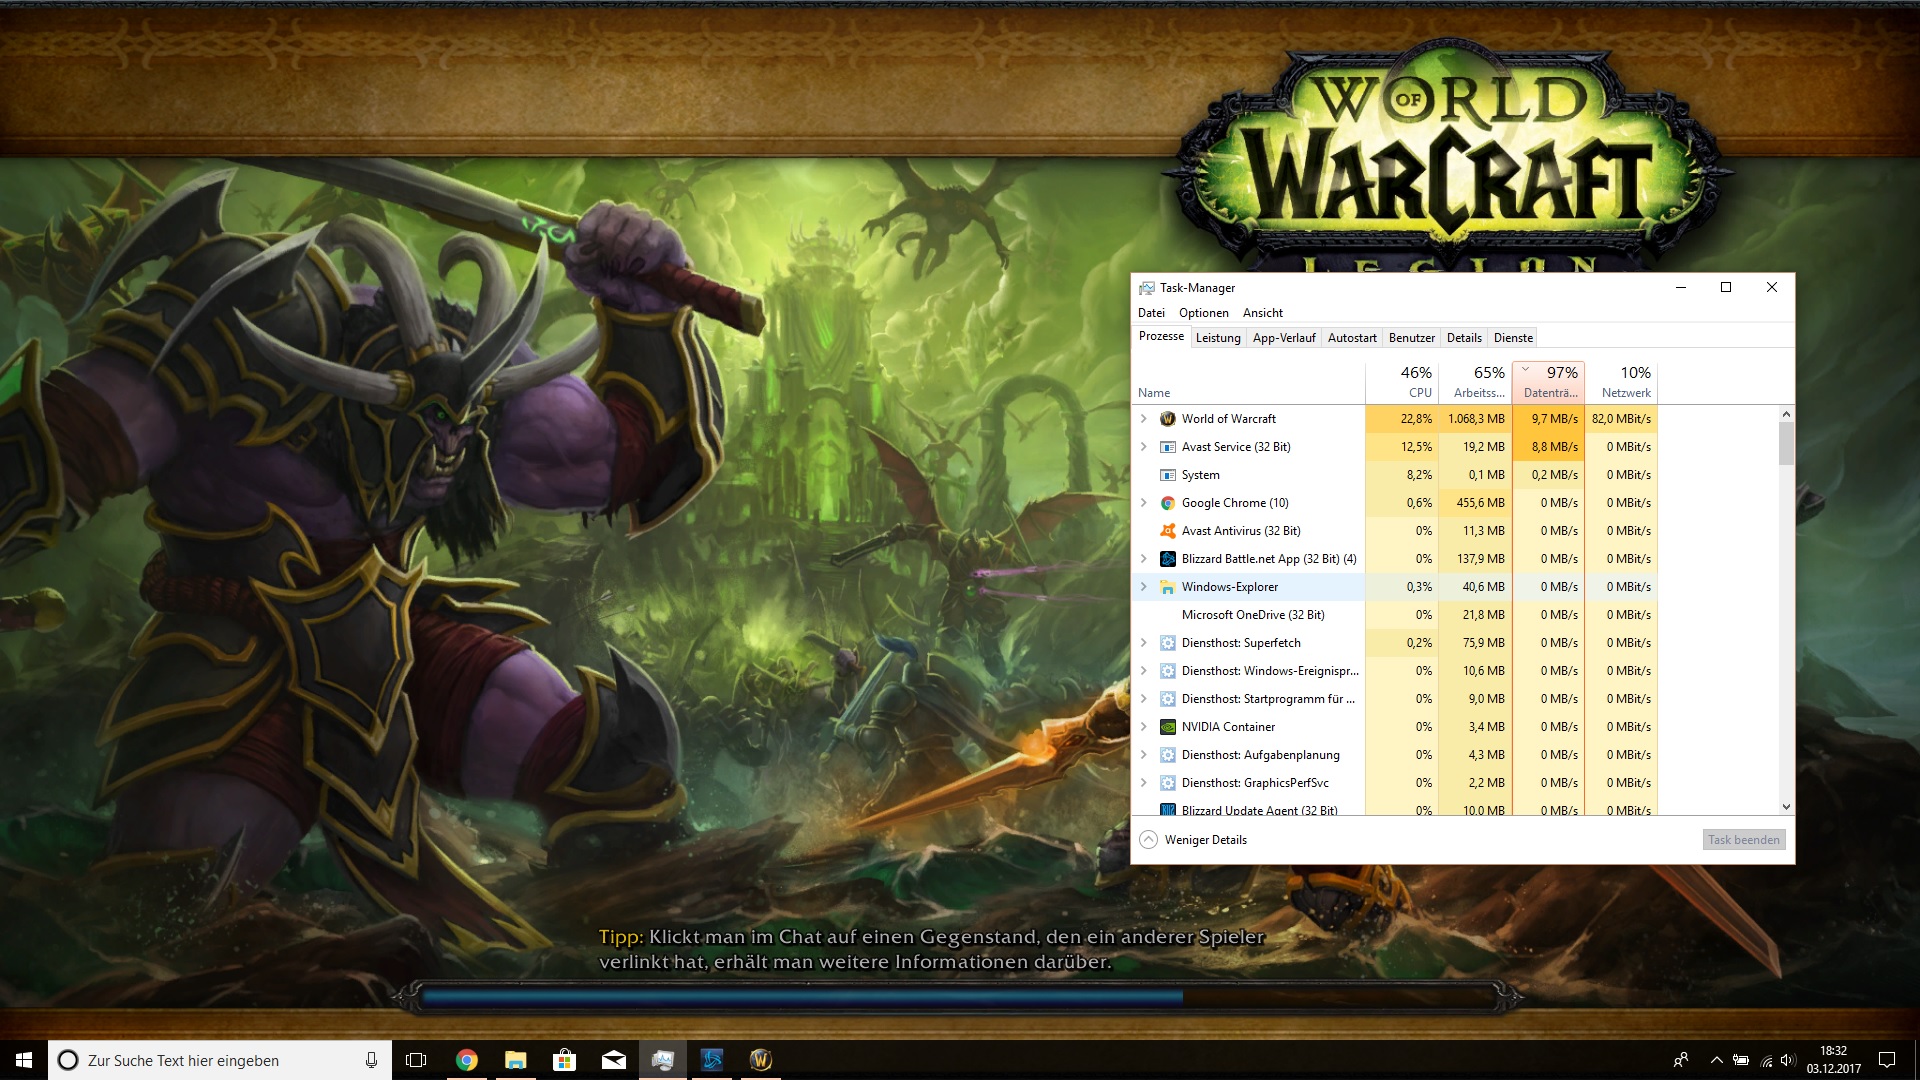Switch to the Leistung tab
Image resolution: width=1920 pixels, height=1080 pixels.
[x=1217, y=338]
